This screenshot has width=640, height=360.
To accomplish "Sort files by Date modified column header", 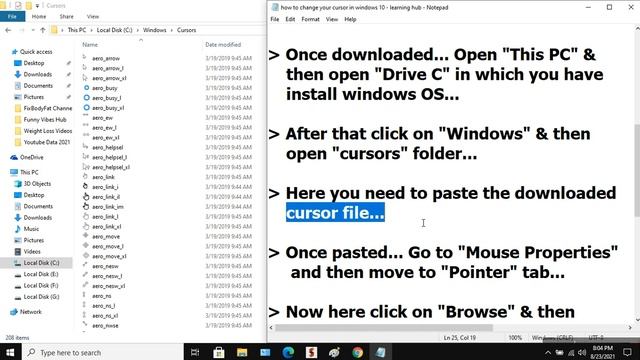I will 223,44.
